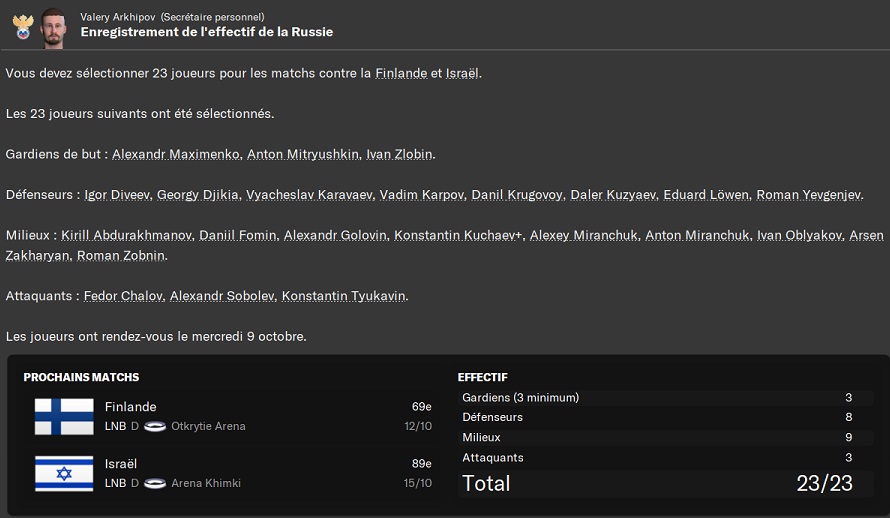
Task: Open the Israël link in the message
Action: (x=462, y=73)
